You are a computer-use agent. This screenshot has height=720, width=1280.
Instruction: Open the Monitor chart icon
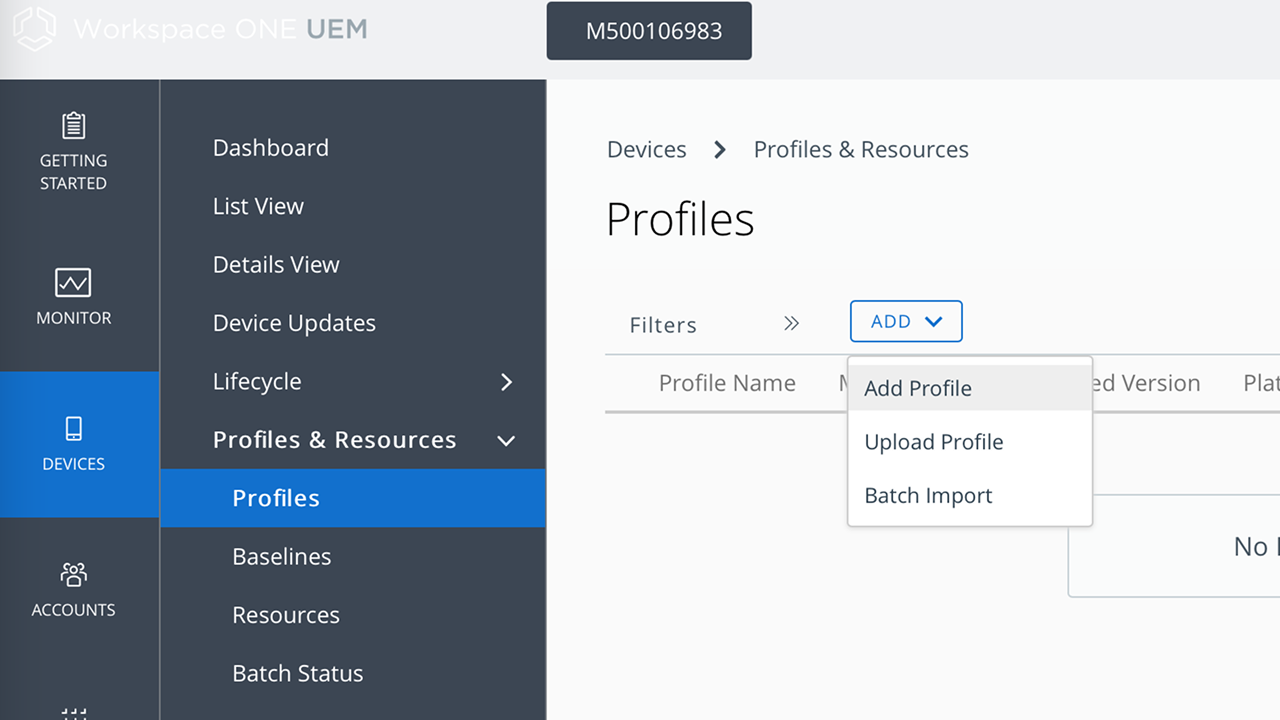click(x=73, y=282)
